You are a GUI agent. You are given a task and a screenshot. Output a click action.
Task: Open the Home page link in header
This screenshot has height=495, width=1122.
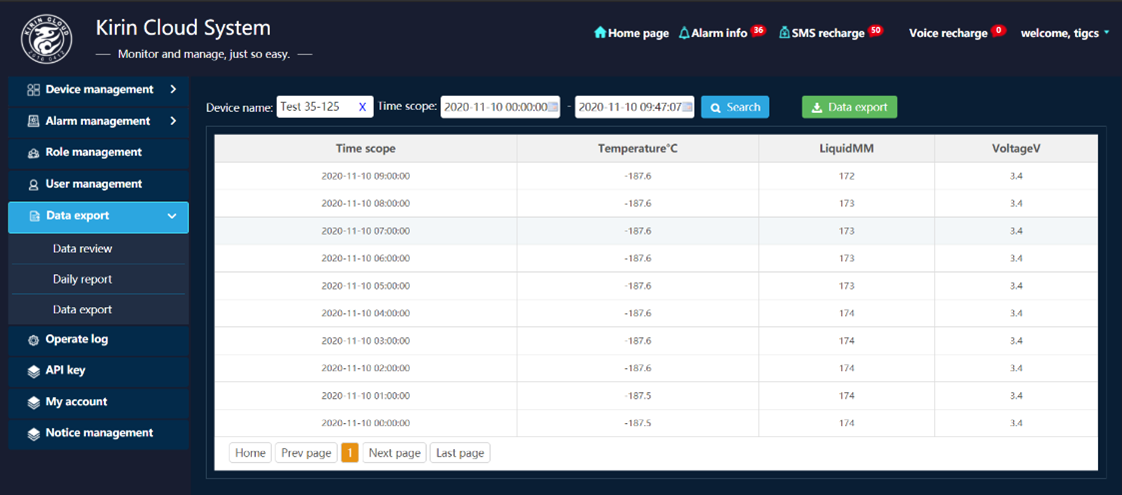tap(632, 33)
